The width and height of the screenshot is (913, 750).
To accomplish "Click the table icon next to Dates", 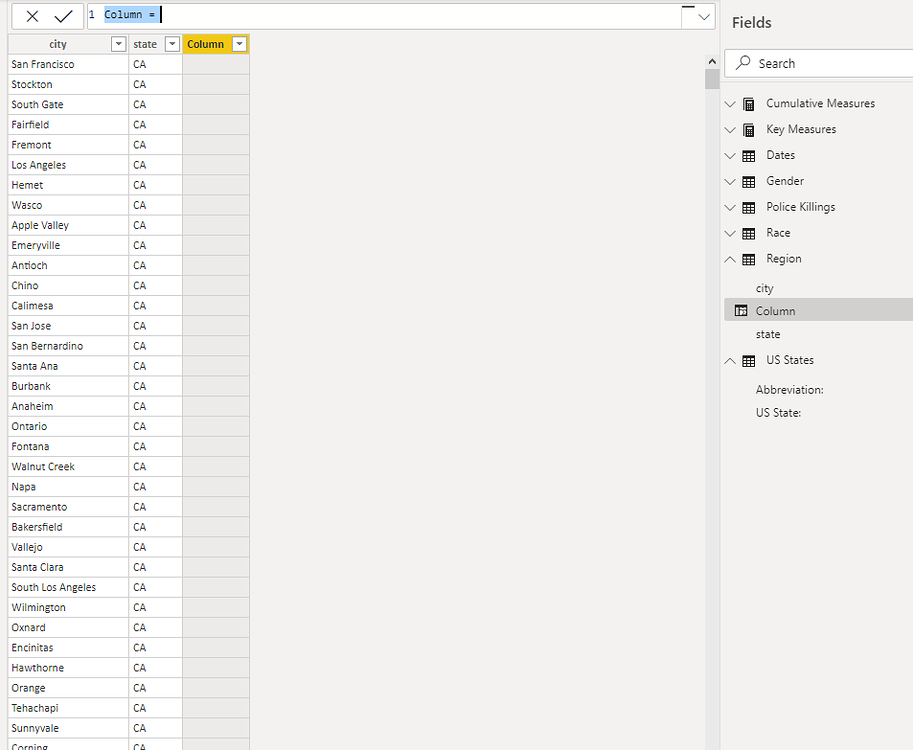I will pos(748,155).
